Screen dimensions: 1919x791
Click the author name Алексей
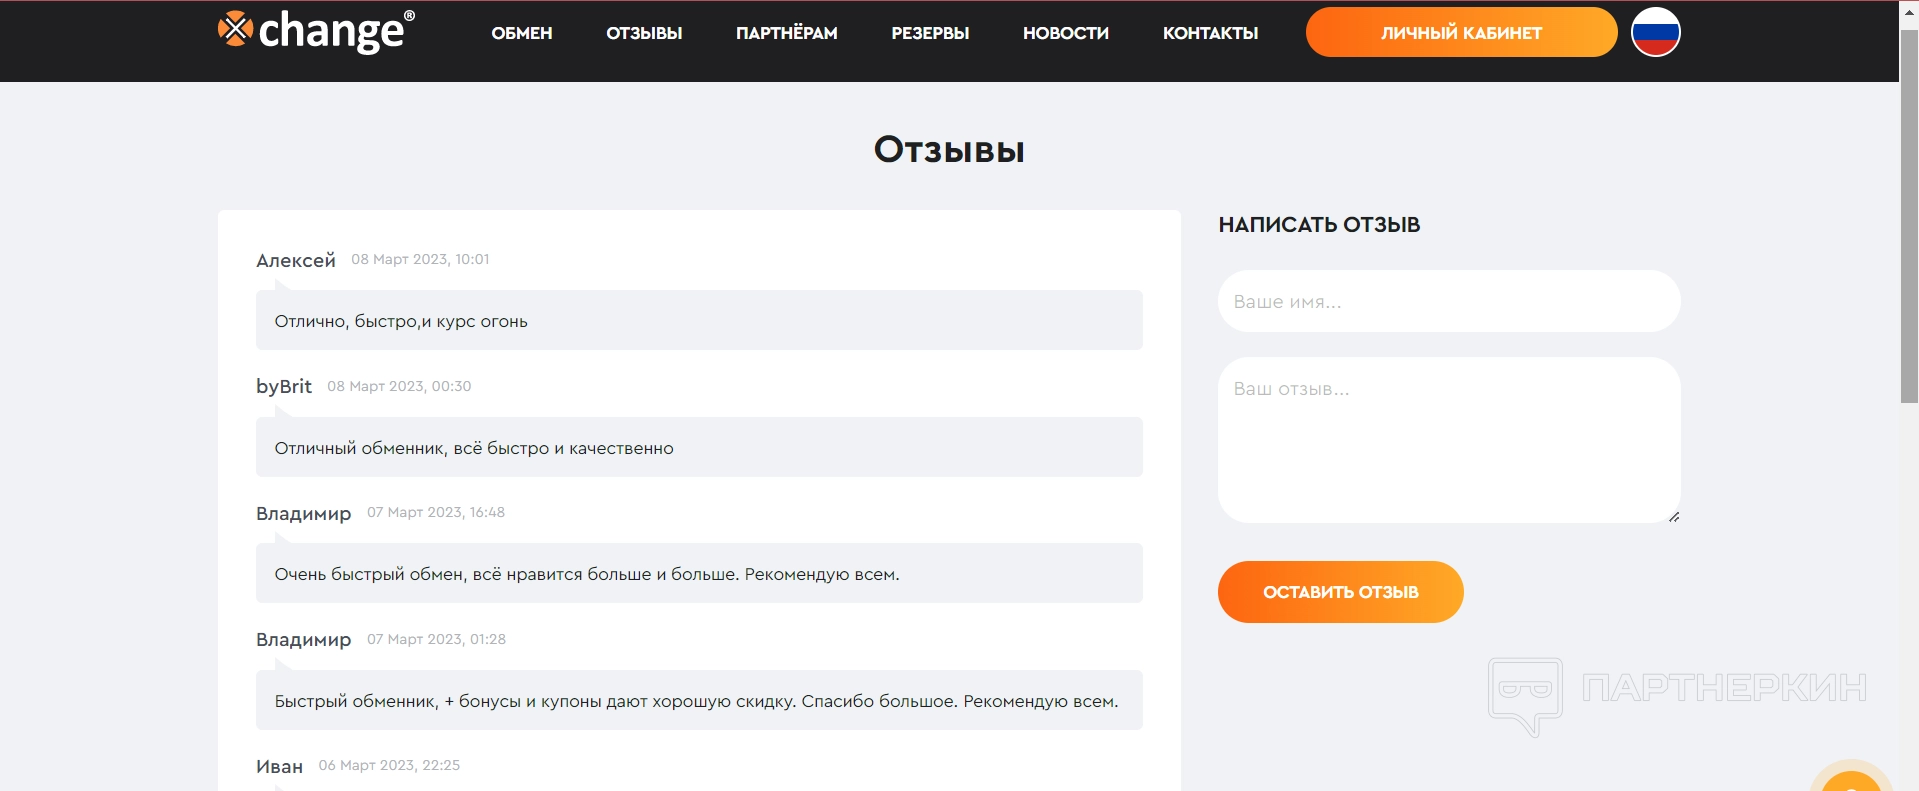(x=296, y=260)
